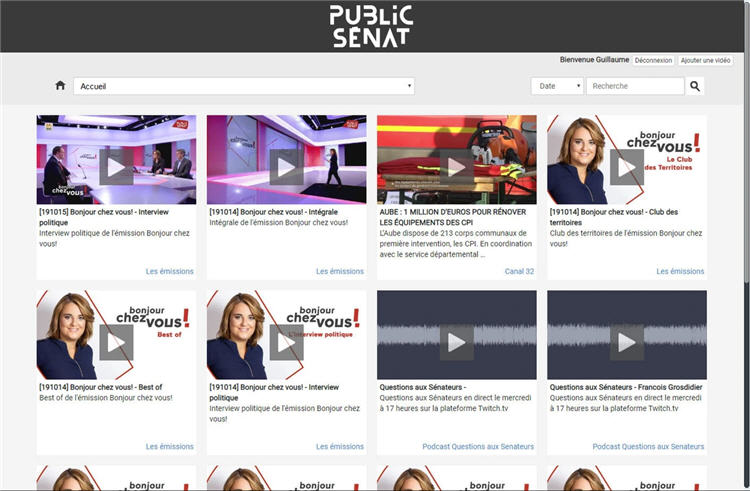Play the Francois Grosdidier podcast

point(627,342)
